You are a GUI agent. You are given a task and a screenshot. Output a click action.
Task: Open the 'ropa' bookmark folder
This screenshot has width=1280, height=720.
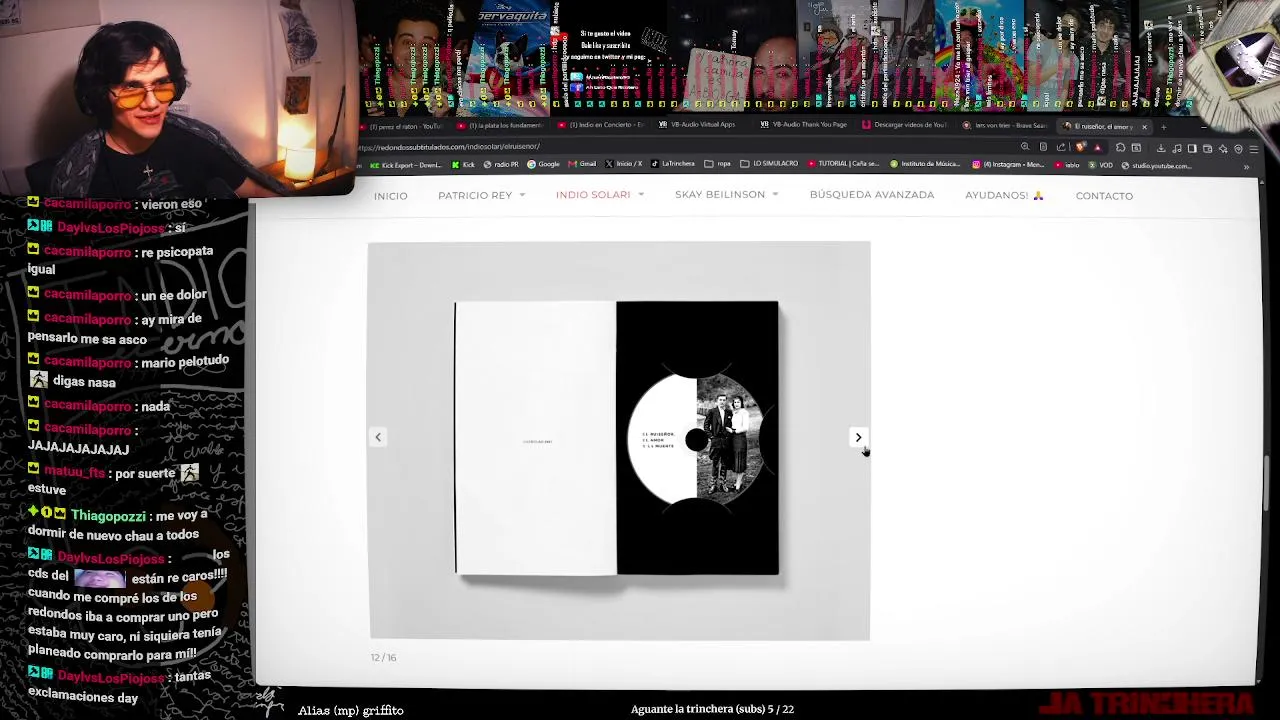click(718, 165)
